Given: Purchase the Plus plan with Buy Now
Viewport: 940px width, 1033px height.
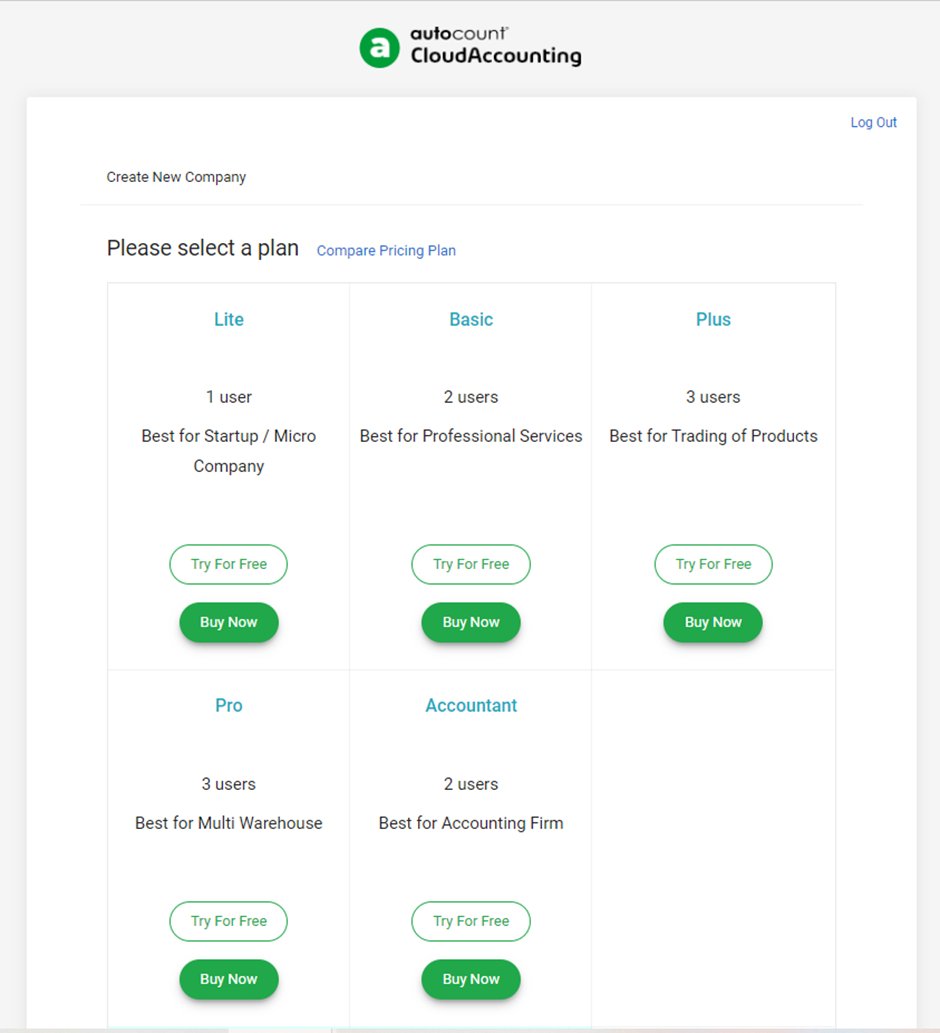Looking at the screenshot, I should [x=713, y=622].
